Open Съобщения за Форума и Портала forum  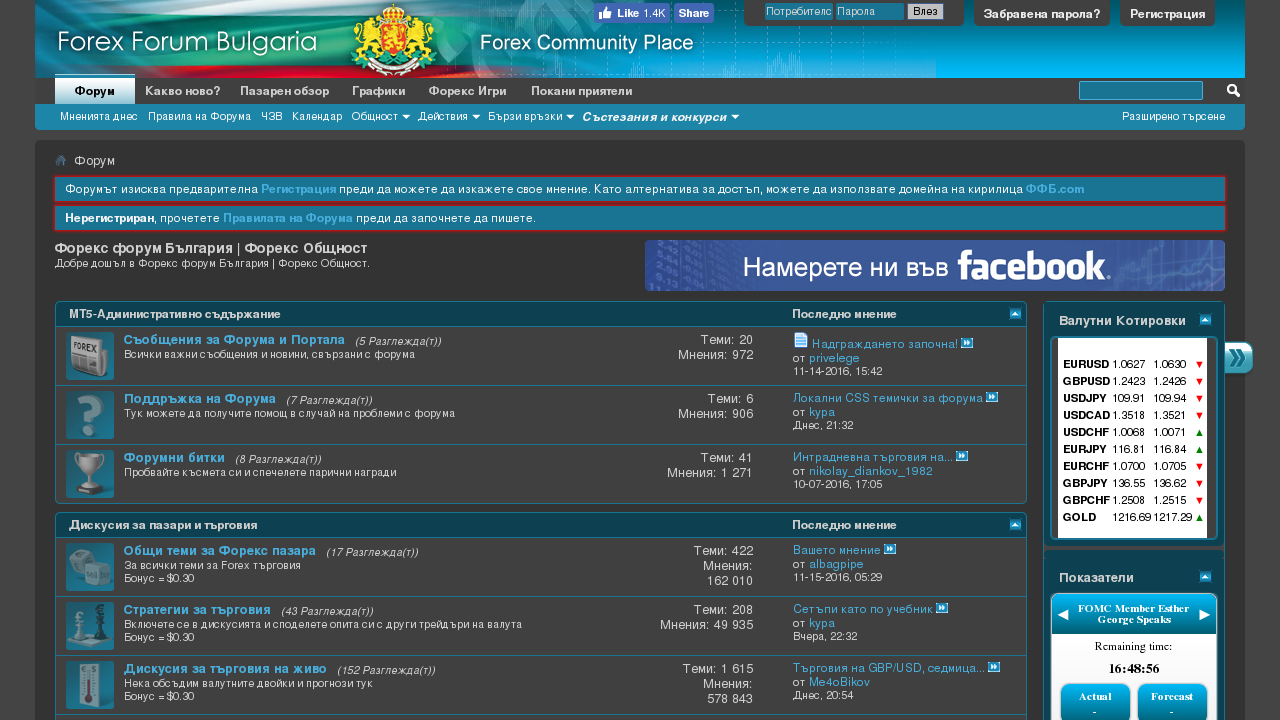[234, 340]
